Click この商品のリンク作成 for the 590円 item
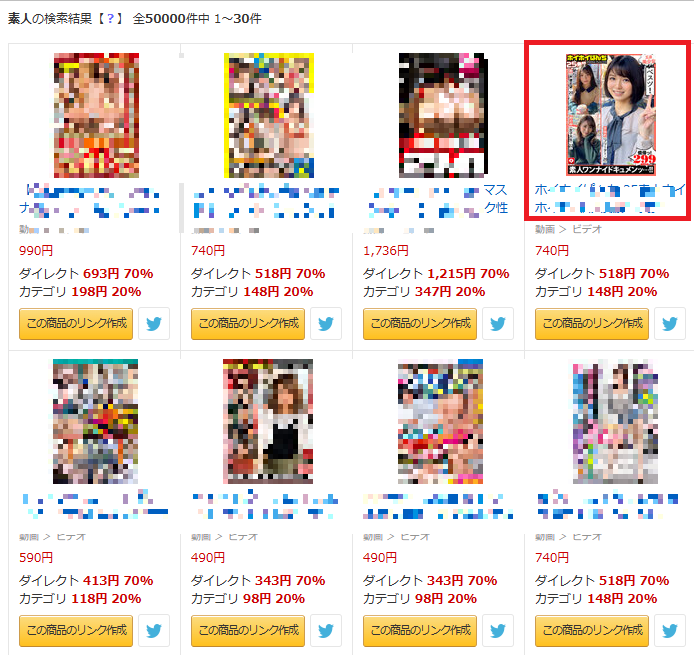694x655 pixels. [x=76, y=631]
